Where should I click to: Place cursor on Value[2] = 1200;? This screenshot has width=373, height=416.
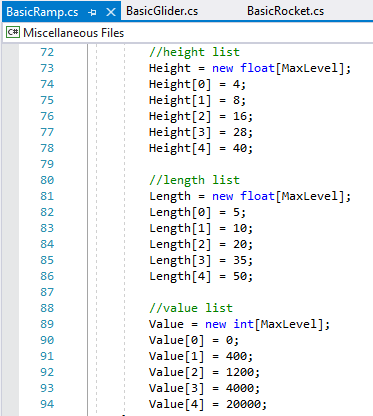[204, 372]
